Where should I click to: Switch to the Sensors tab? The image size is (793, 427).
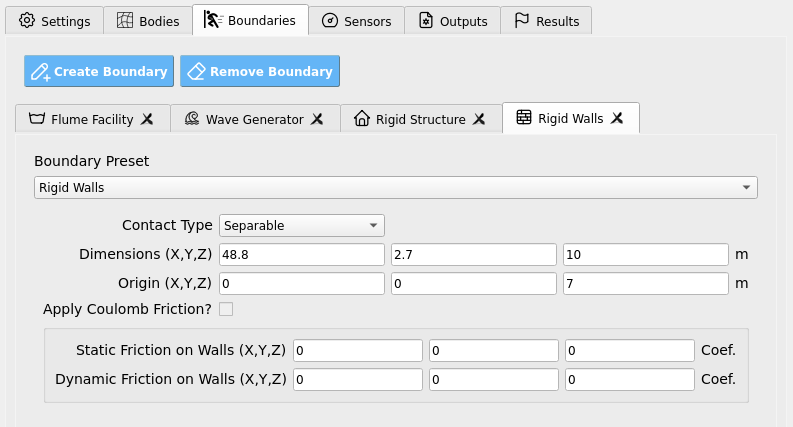coord(357,21)
